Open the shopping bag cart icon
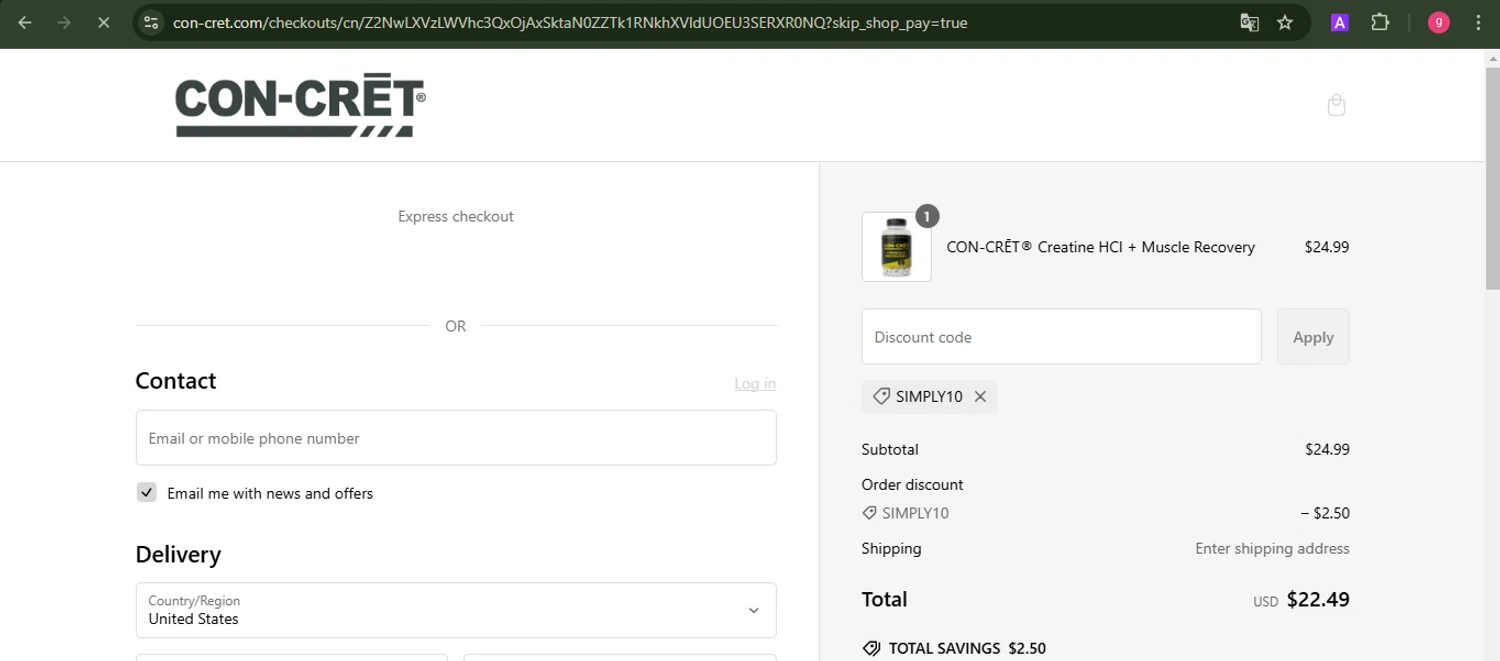Image resolution: width=1500 pixels, height=661 pixels. 1336,105
